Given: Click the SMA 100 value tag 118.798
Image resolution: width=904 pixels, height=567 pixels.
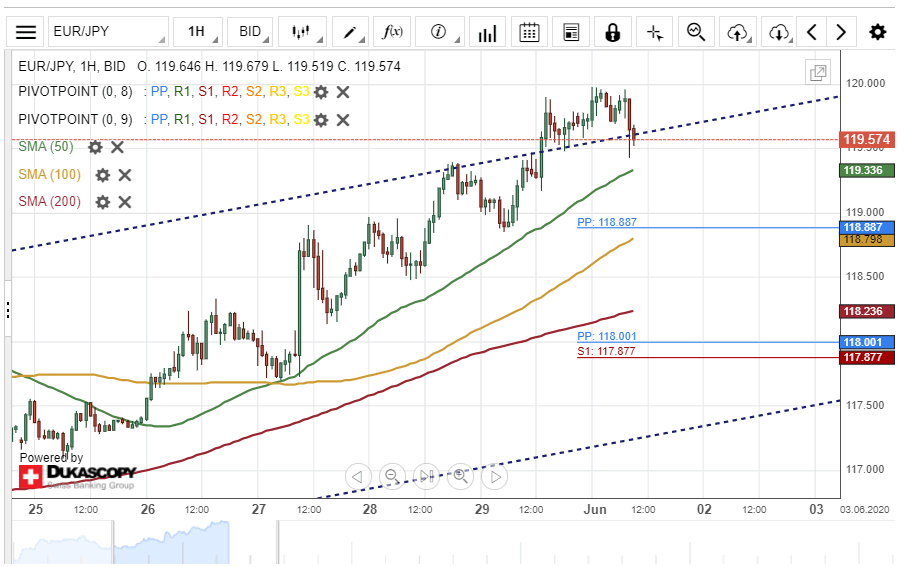Looking at the screenshot, I should 867,240.
